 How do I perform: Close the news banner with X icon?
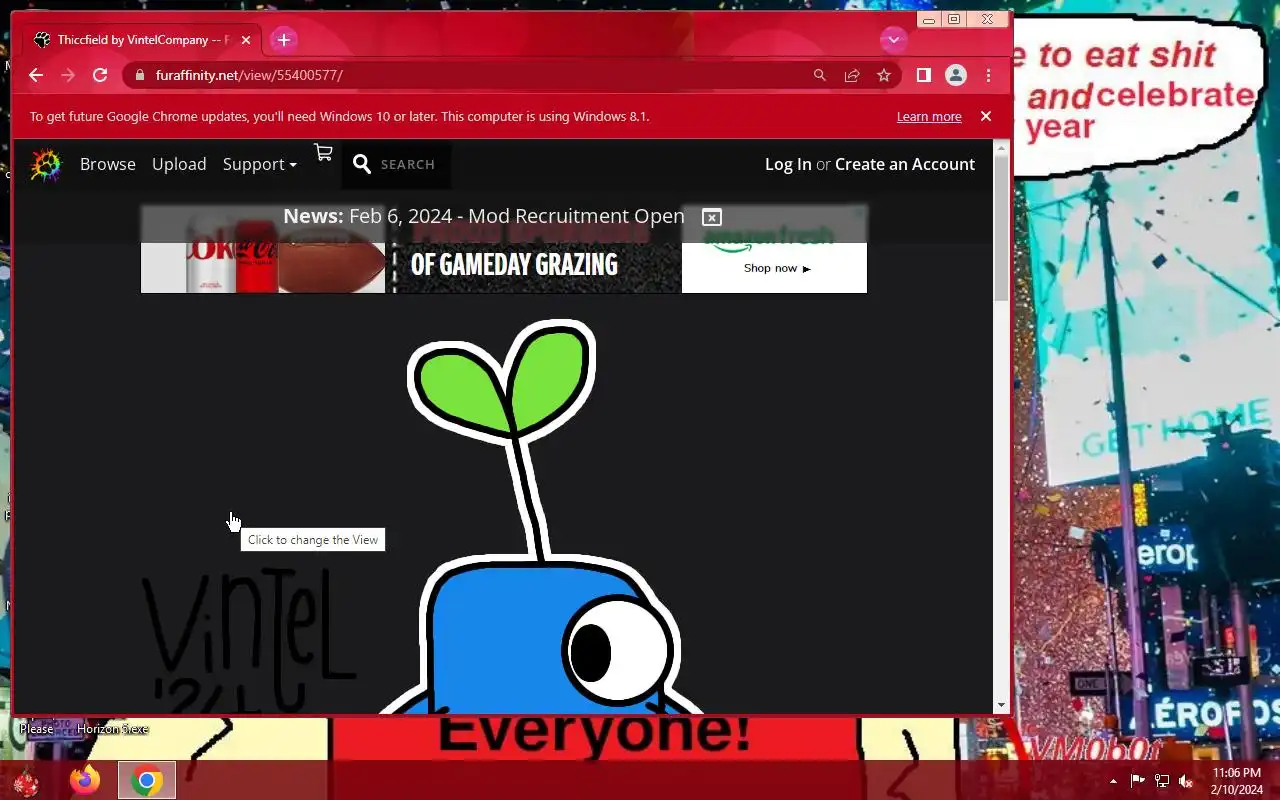[x=712, y=217]
